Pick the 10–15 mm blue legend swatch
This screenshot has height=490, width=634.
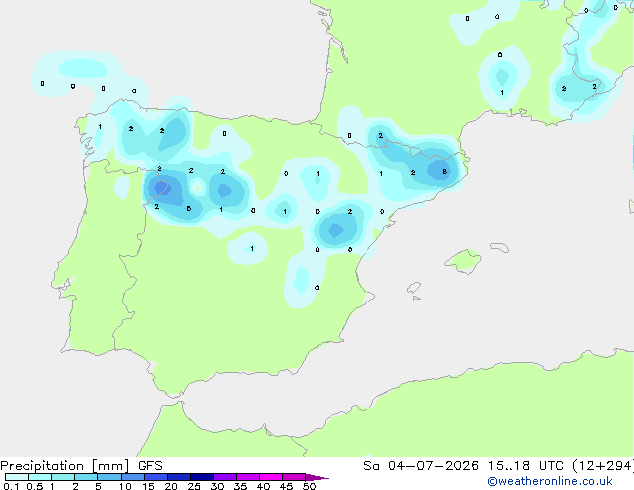pyautogui.click(x=132, y=477)
